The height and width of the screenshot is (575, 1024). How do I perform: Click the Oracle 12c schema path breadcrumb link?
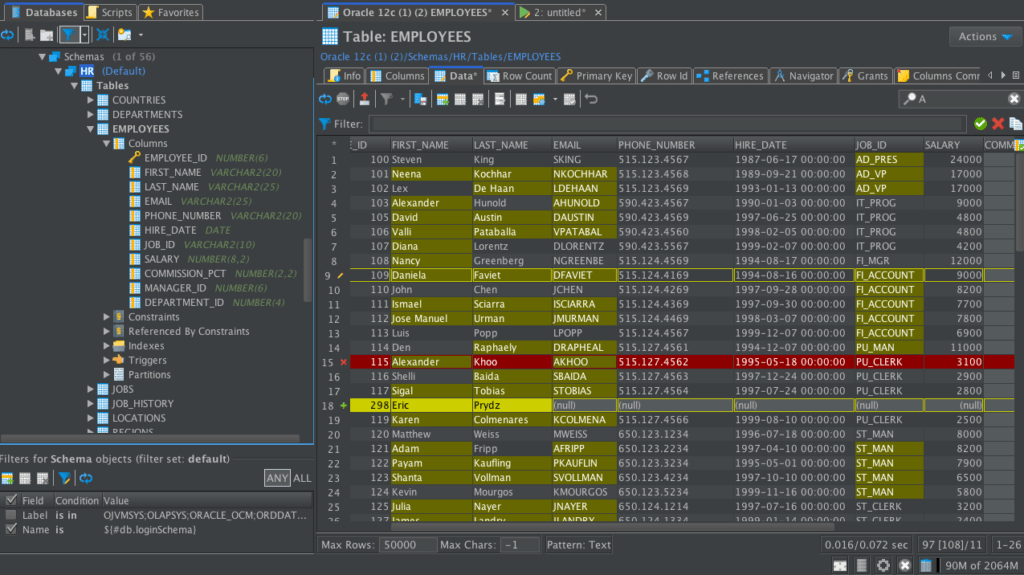440,57
